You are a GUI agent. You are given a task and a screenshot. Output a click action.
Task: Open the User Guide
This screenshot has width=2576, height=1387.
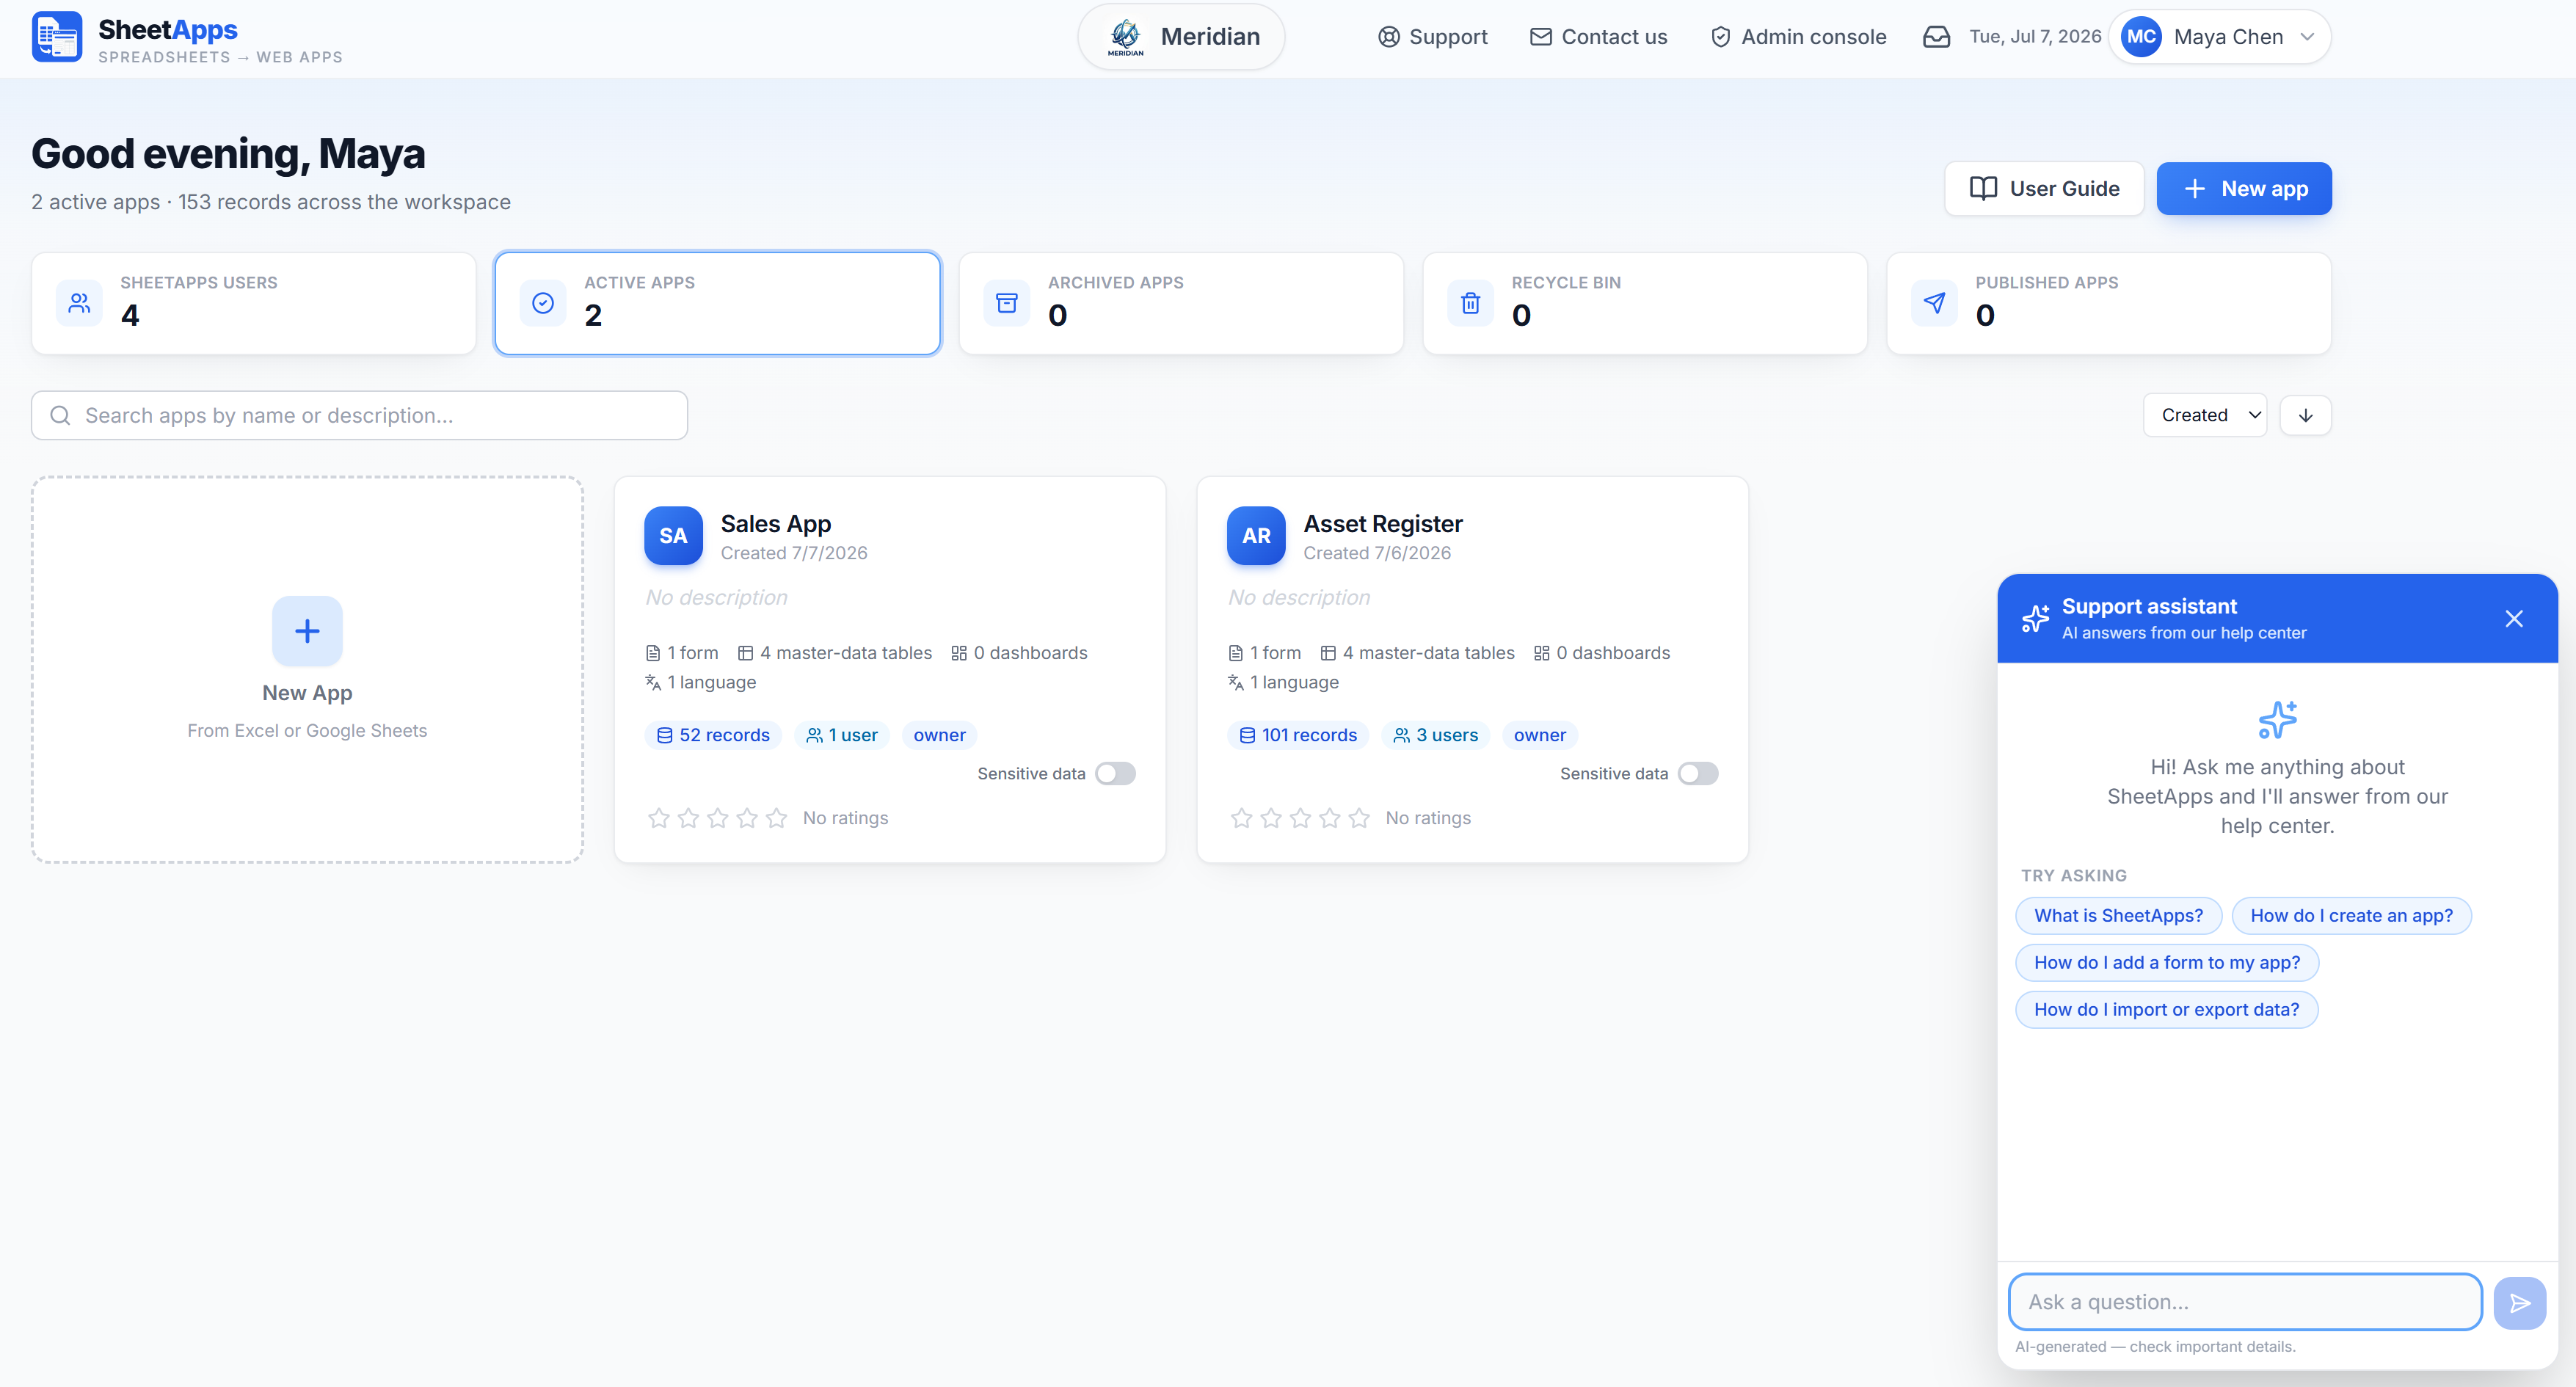[x=2044, y=188]
